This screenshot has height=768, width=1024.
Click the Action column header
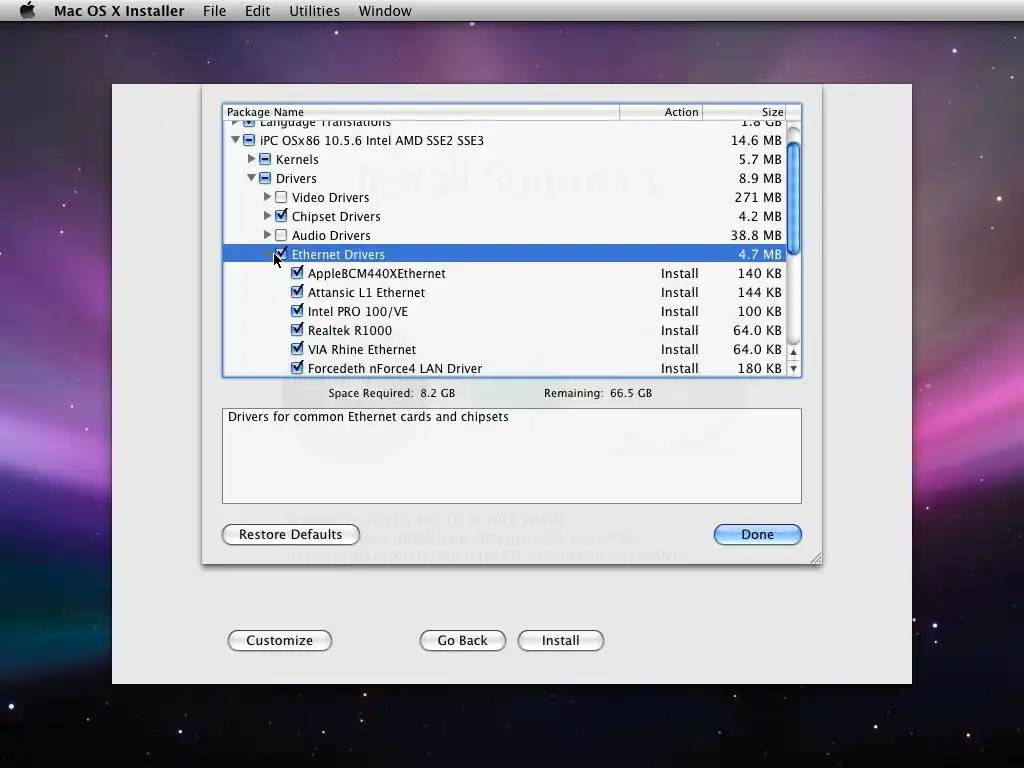(661, 112)
